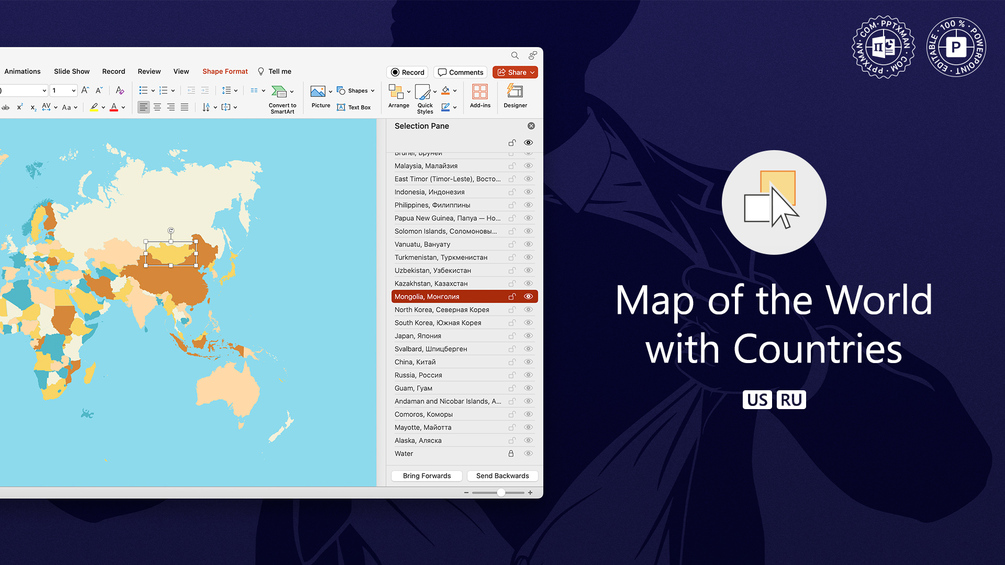1005x565 pixels.
Task: Click the red font color icon
Action: click(x=114, y=107)
